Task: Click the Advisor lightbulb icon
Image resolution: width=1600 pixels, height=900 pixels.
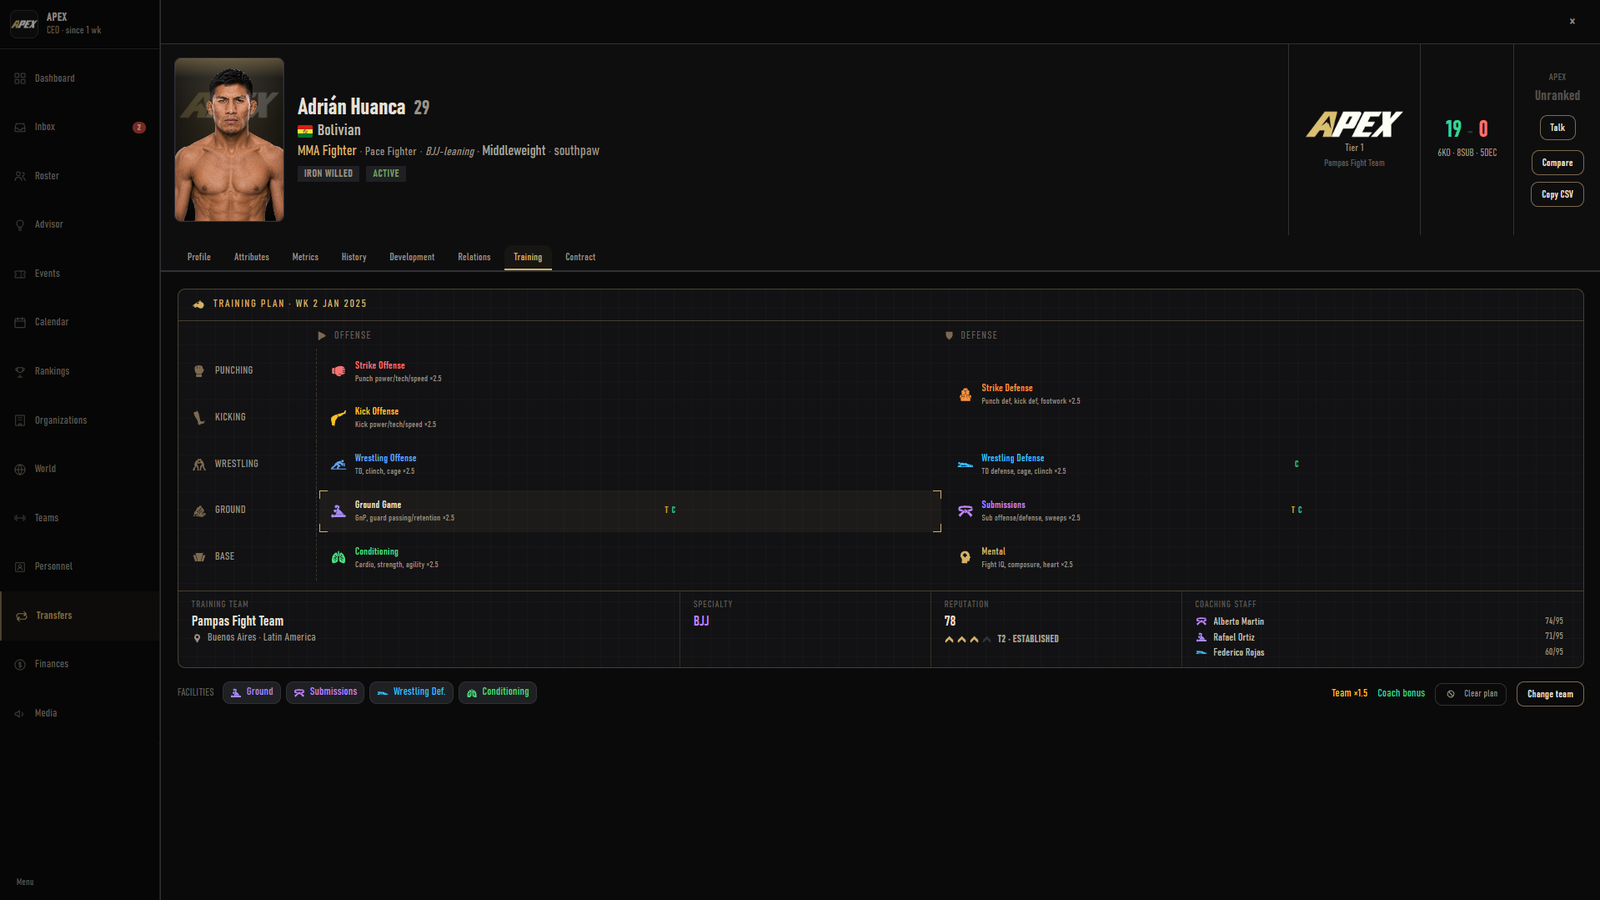Action: pos(20,225)
